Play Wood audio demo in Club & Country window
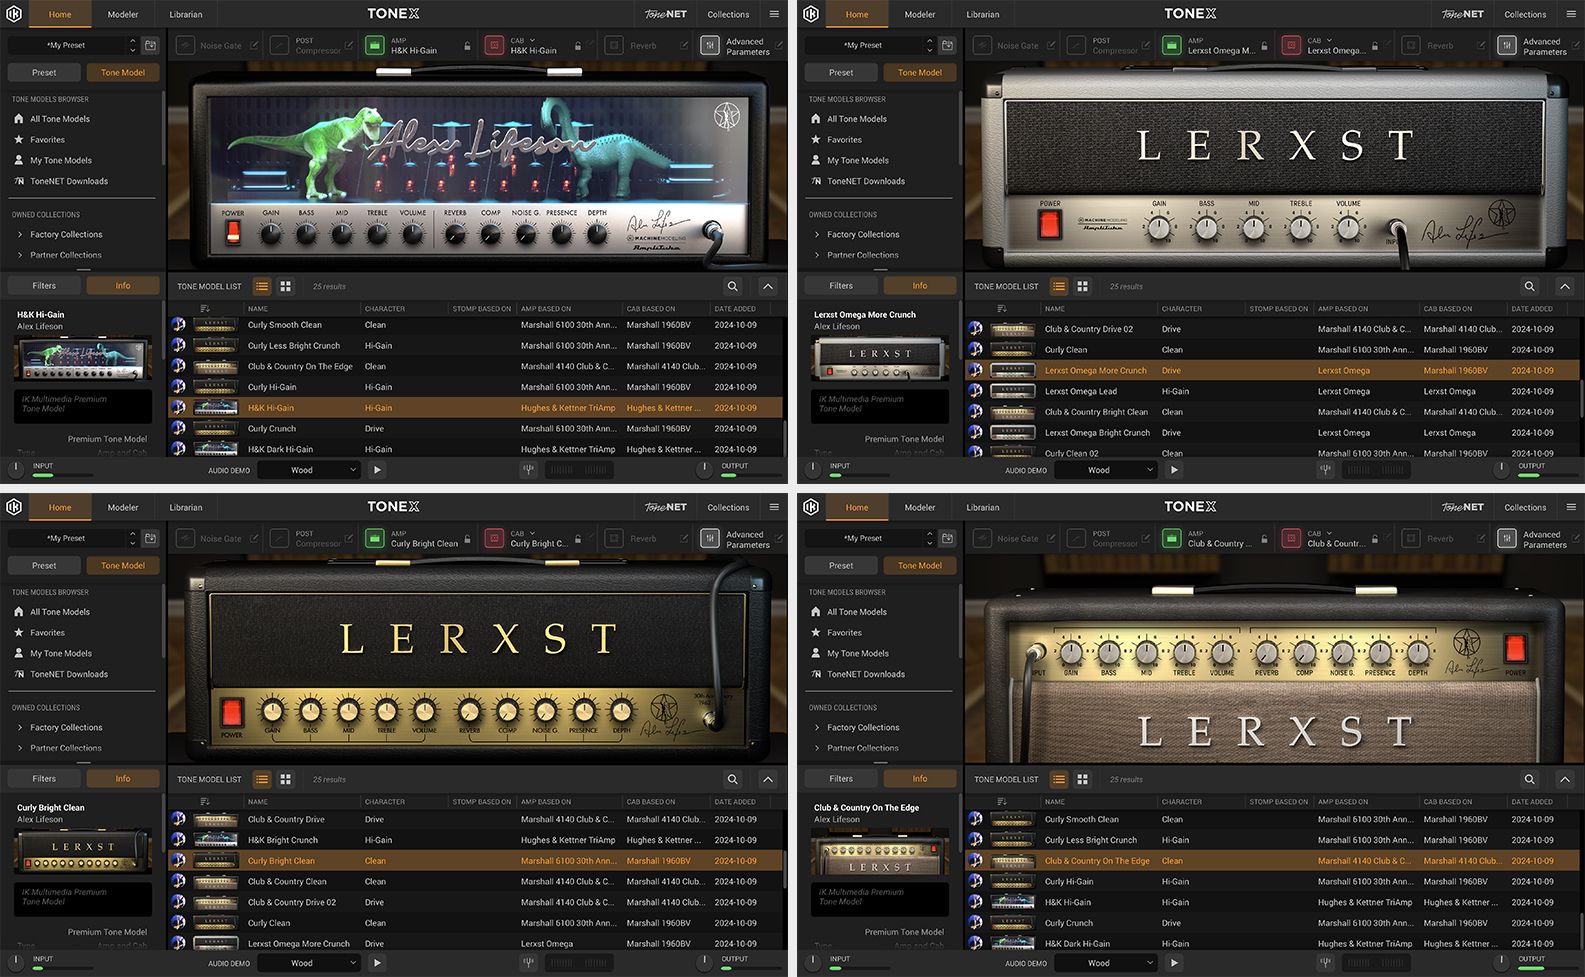This screenshot has height=977, width=1585. pyautogui.click(x=1174, y=963)
